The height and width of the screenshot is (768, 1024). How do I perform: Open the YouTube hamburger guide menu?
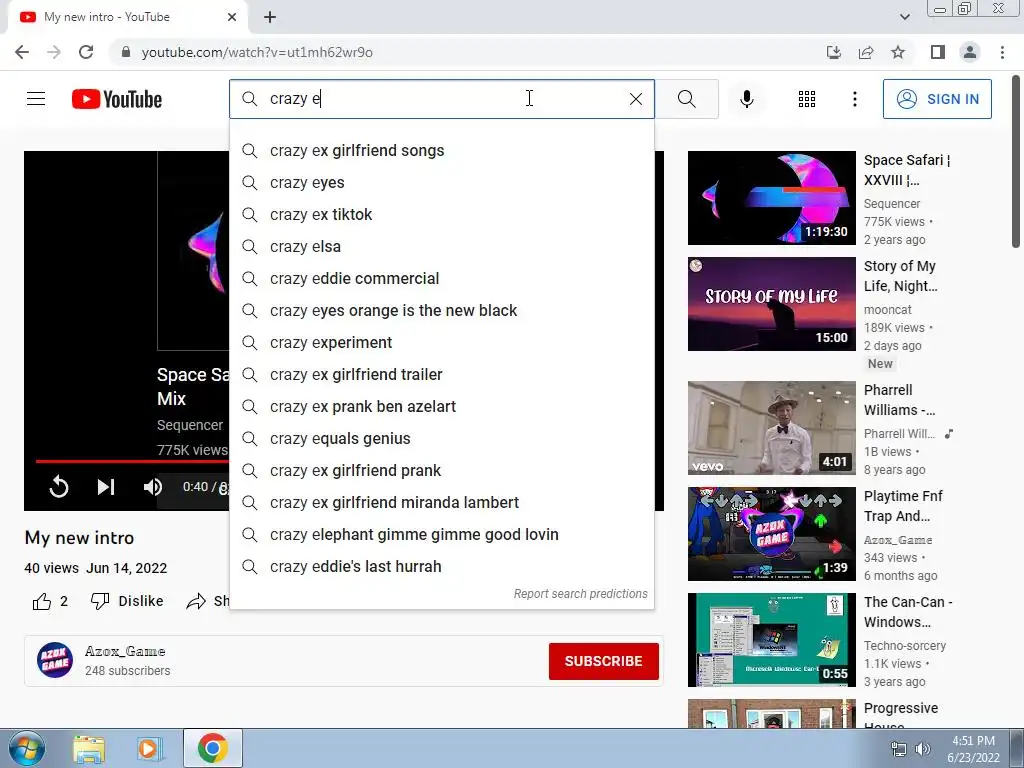point(36,99)
